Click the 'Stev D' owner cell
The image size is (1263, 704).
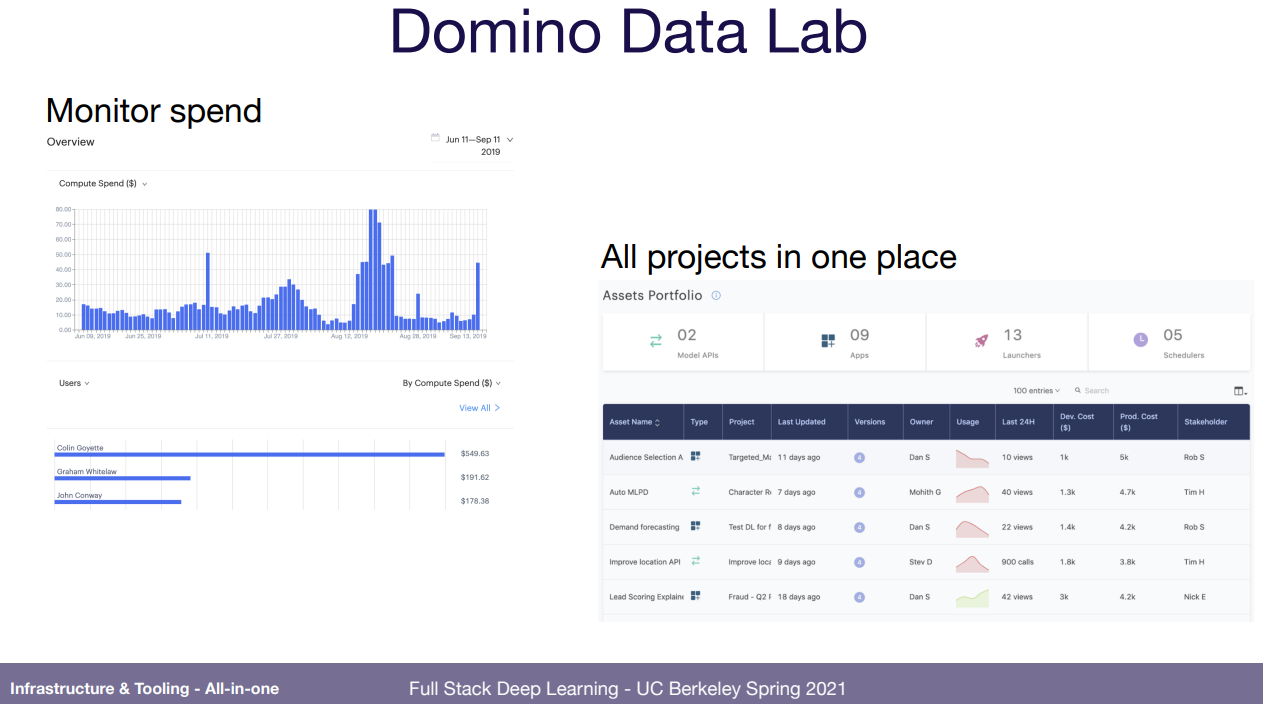[920, 562]
